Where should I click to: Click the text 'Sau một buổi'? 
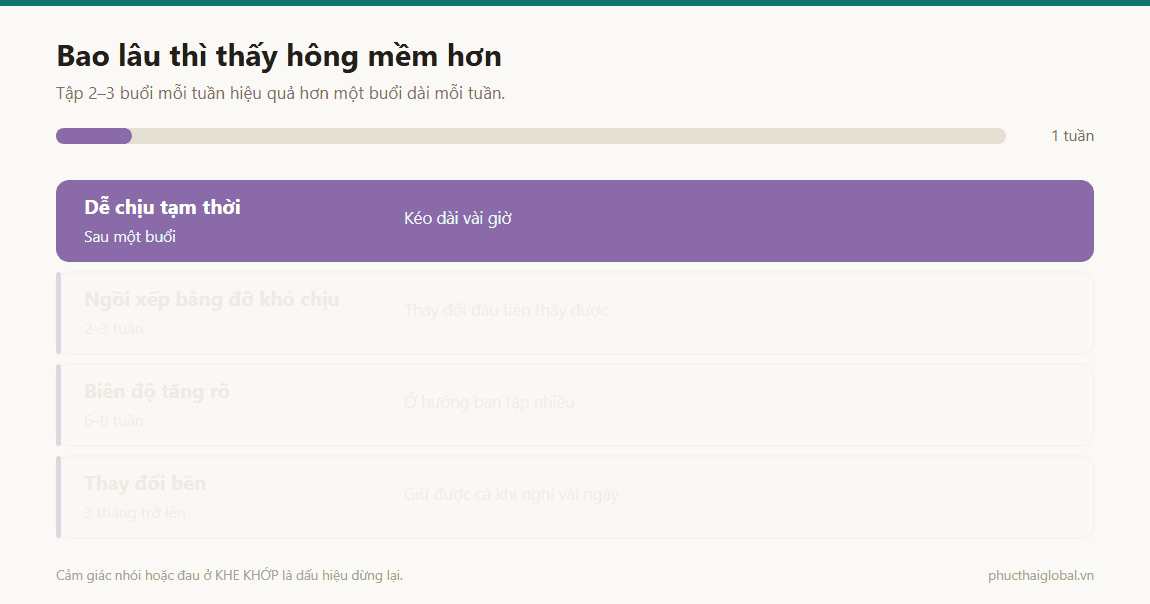[x=130, y=237]
